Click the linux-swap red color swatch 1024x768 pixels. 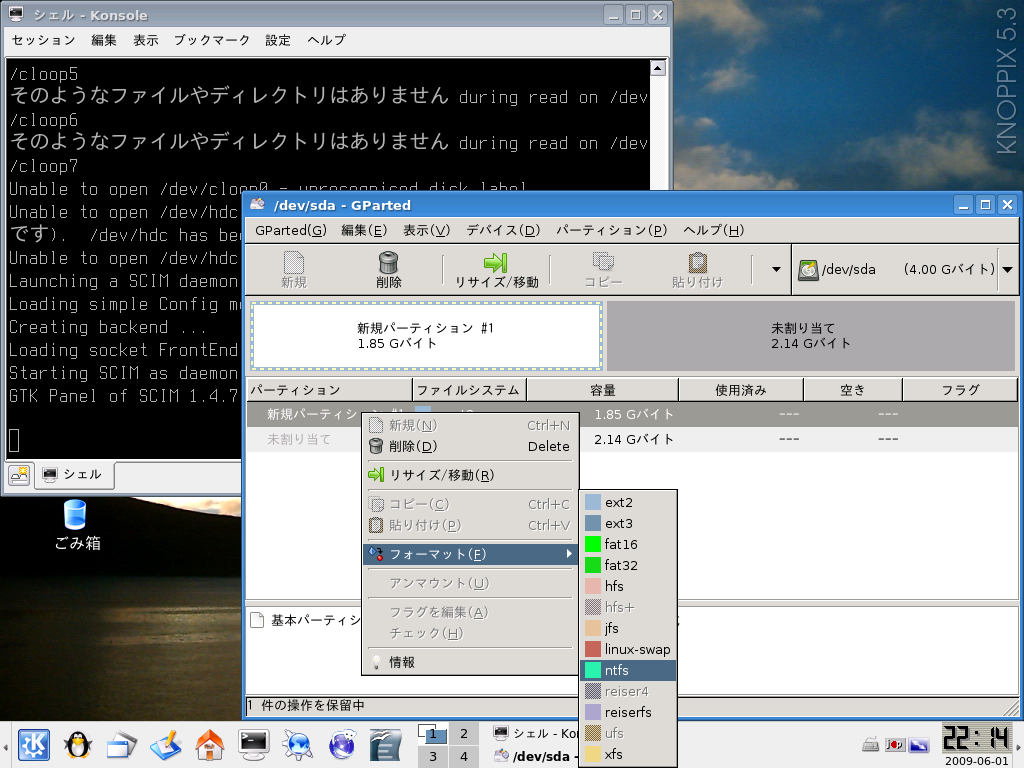[x=593, y=649]
